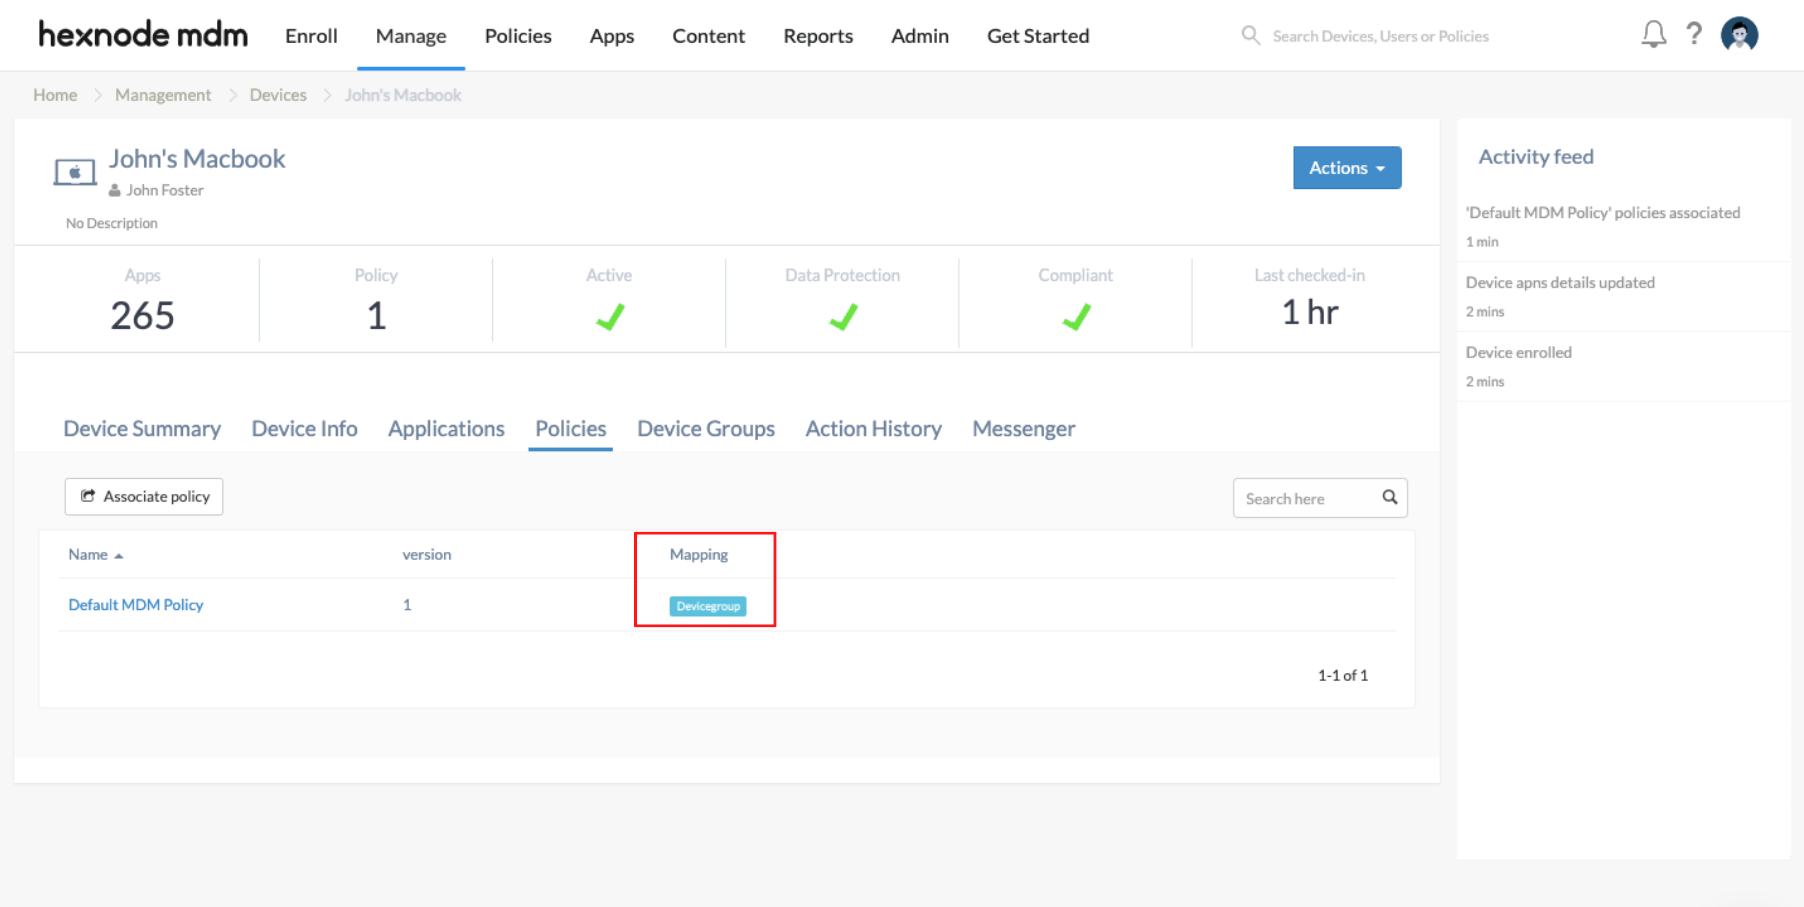Sort by Name column arrow
The width and height of the screenshot is (1804, 907).
coord(119,556)
